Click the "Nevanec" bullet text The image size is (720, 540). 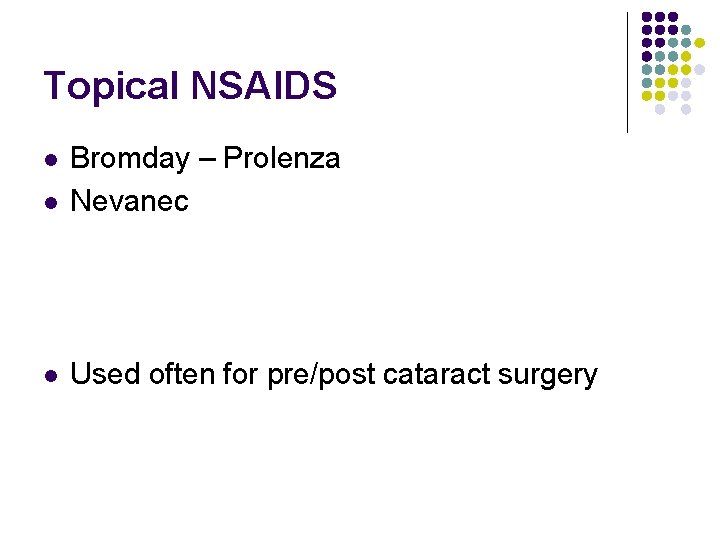click(130, 201)
